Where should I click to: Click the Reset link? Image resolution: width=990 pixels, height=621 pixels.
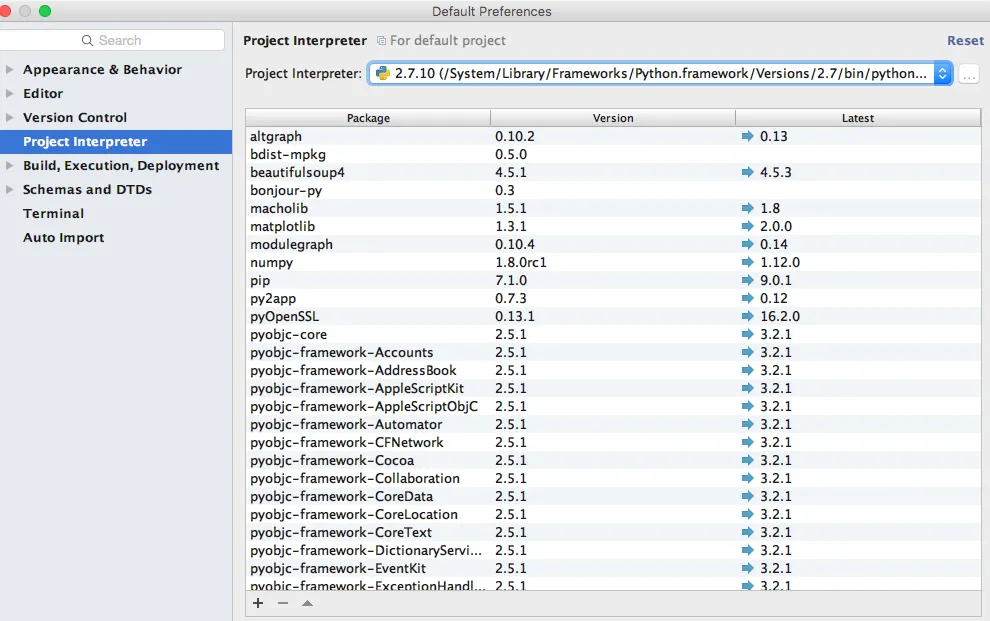(965, 41)
